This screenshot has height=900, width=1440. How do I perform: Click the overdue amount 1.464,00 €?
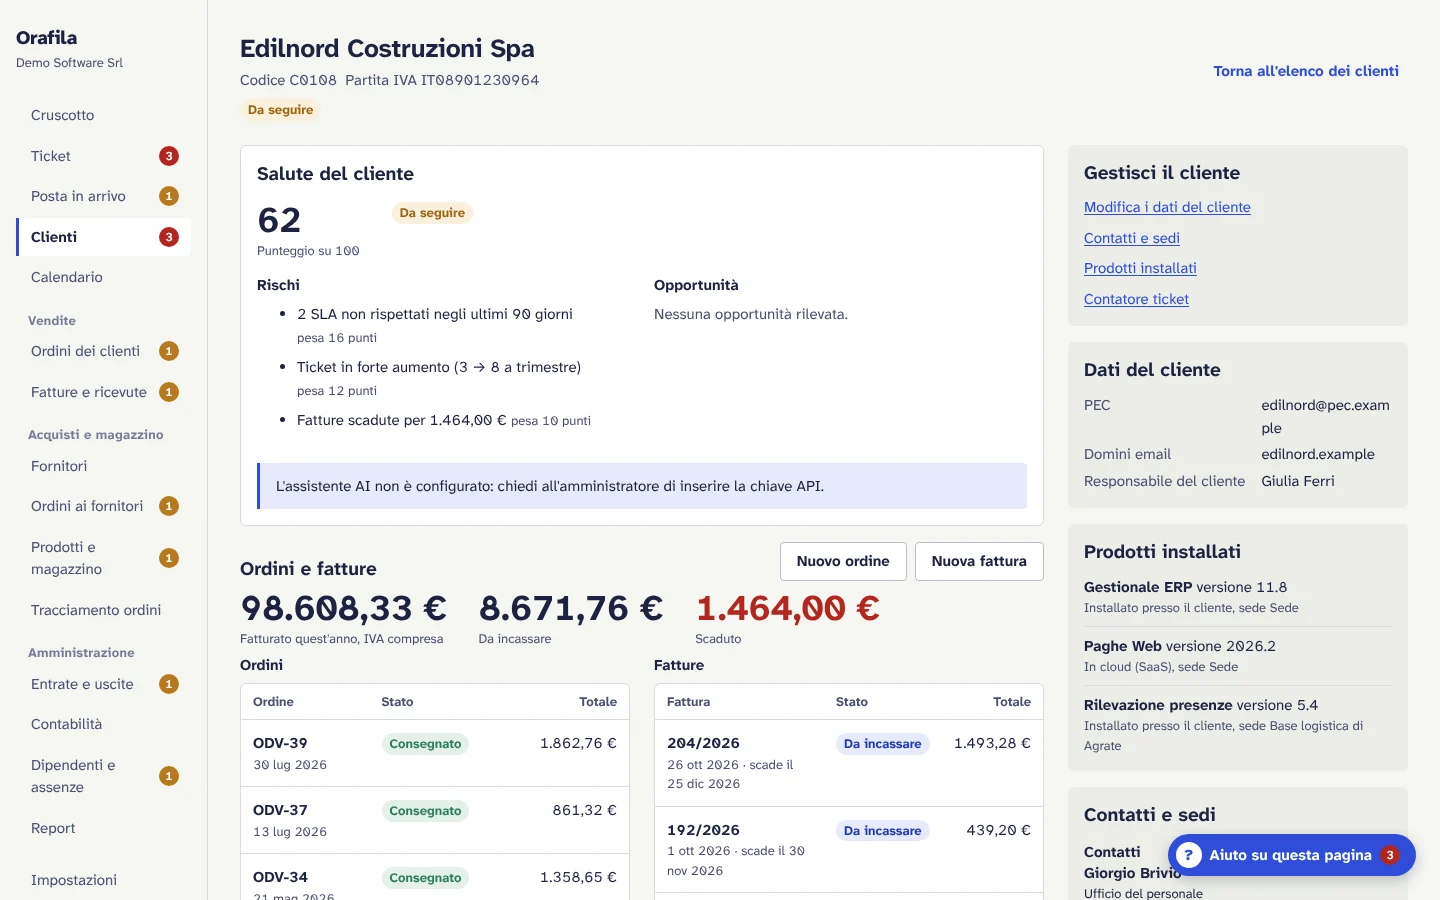point(788,608)
